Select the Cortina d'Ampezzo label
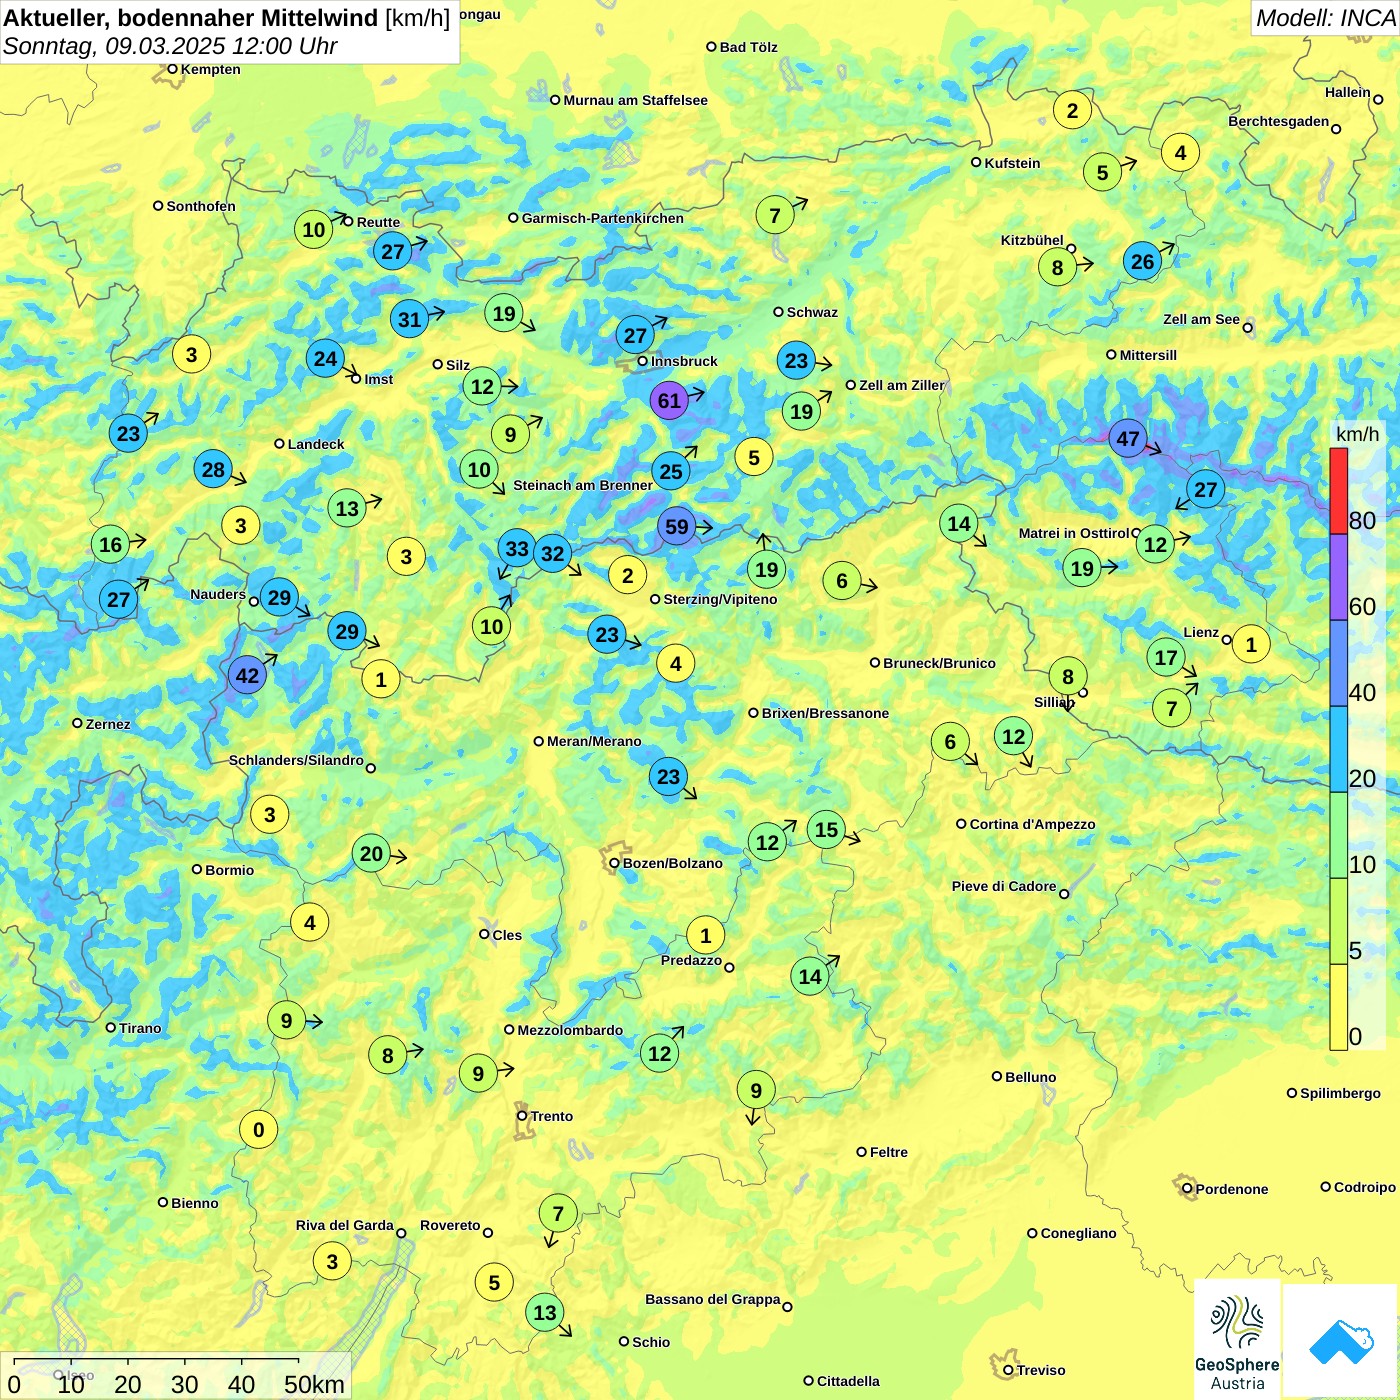 coord(1032,824)
